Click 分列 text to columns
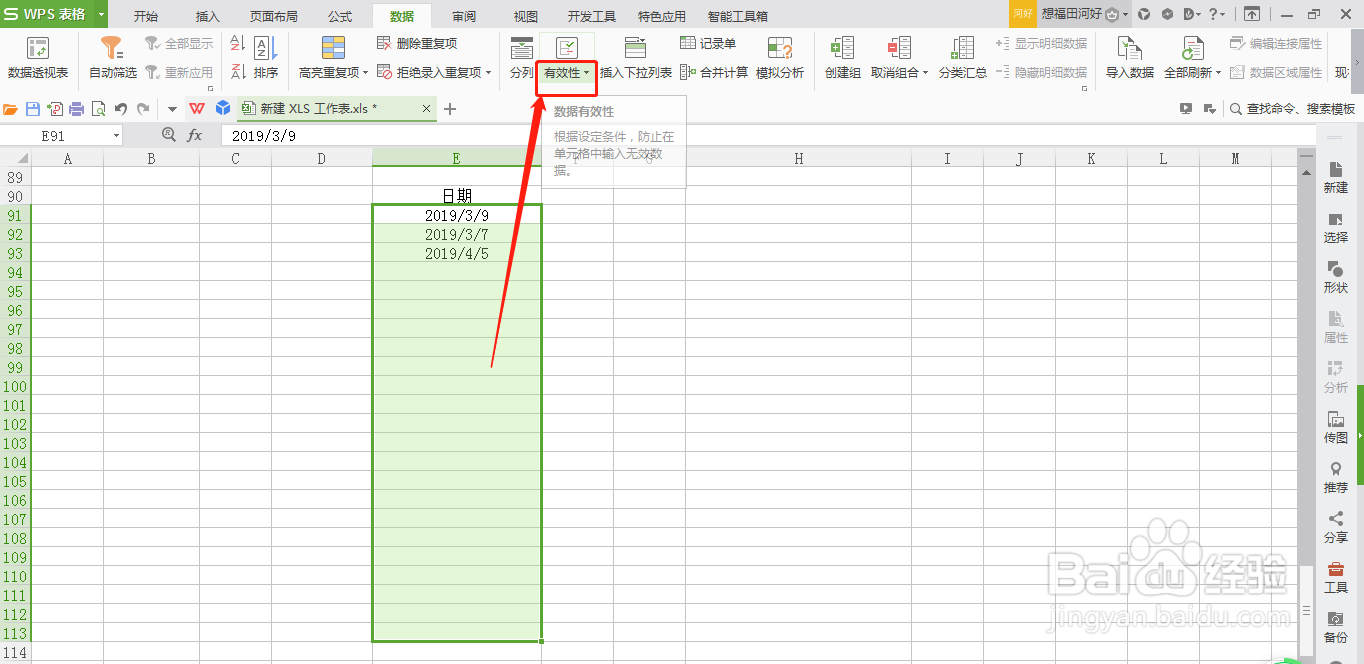This screenshot has width=1364, height=664. [521, 58]
